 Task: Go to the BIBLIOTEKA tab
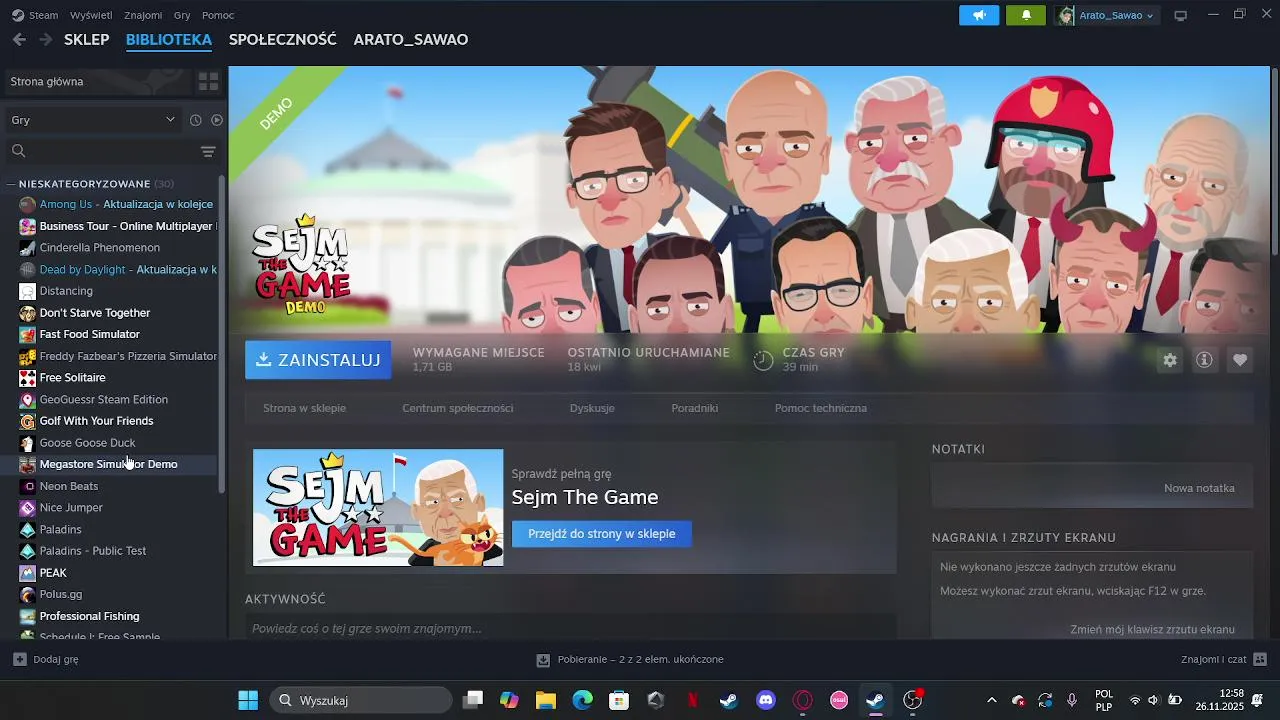(x=169, y=40)
